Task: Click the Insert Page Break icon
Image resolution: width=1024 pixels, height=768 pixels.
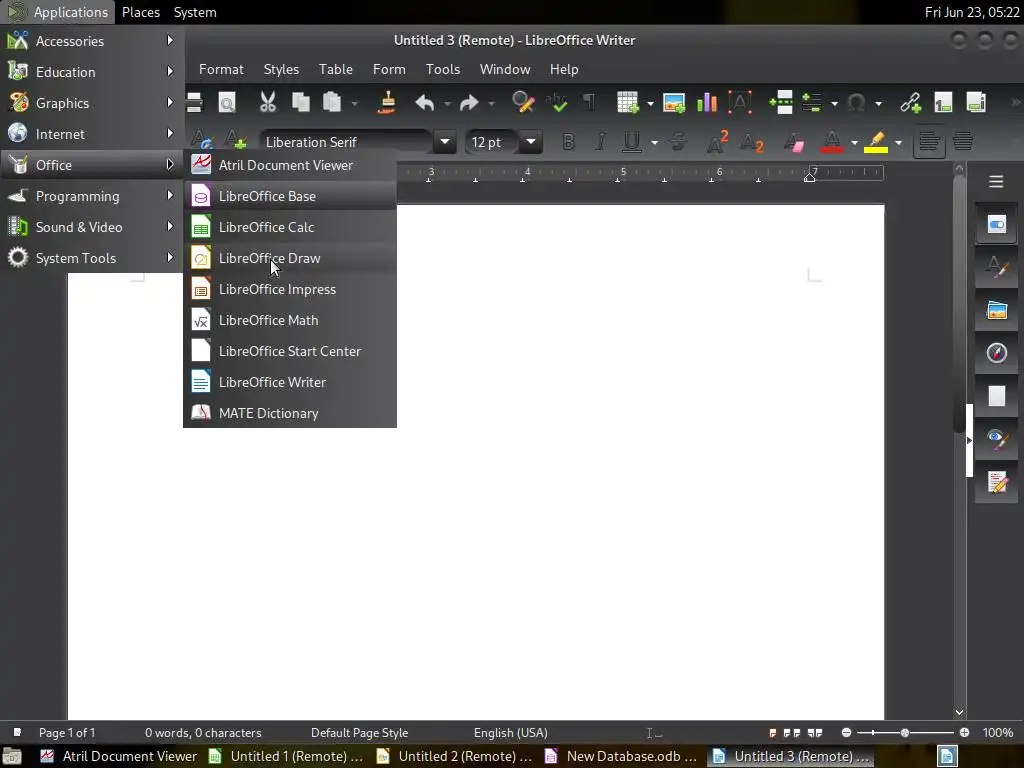Action: 781,103
